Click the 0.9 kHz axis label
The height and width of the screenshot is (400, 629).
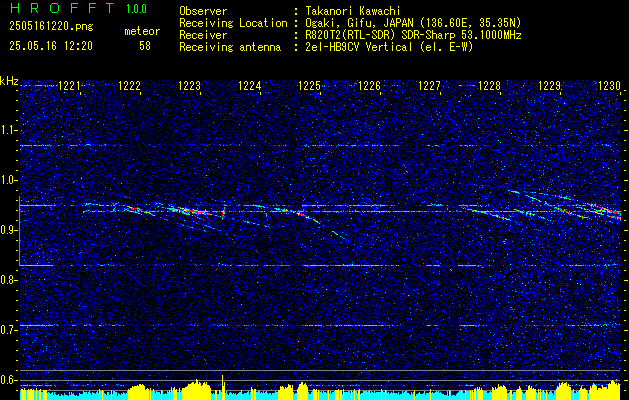pyautogui.click(x=9, y=230)
